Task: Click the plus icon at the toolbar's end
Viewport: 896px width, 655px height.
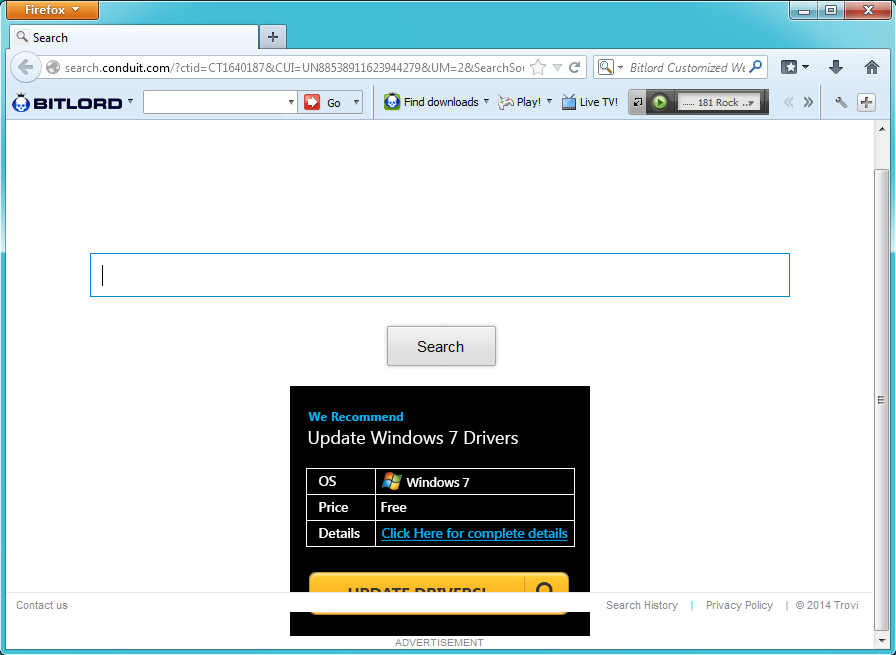Action: (866, 102)
